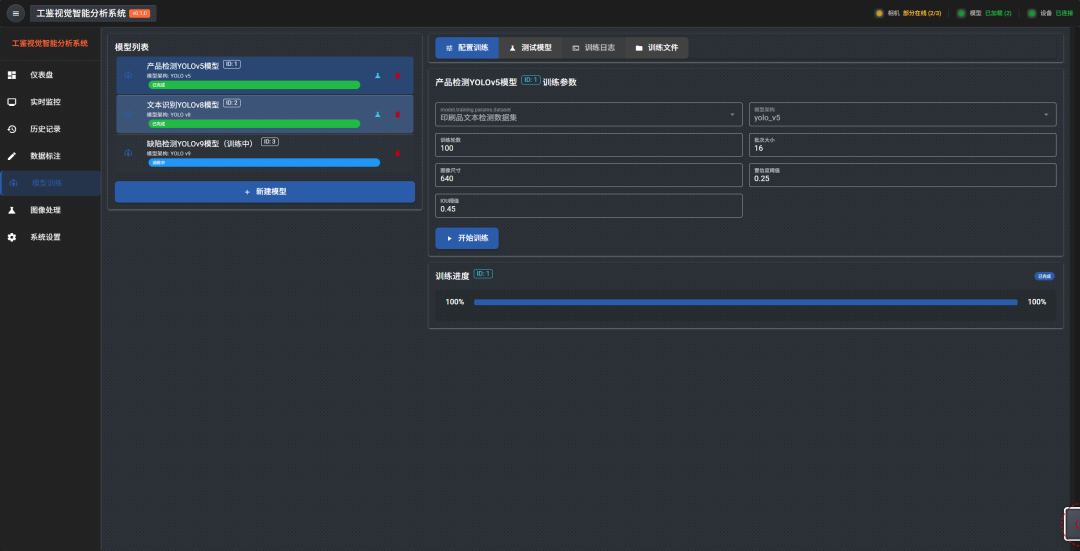Click the model icon left of 缺陷检测YOLOv9模型

click(128, 153)
